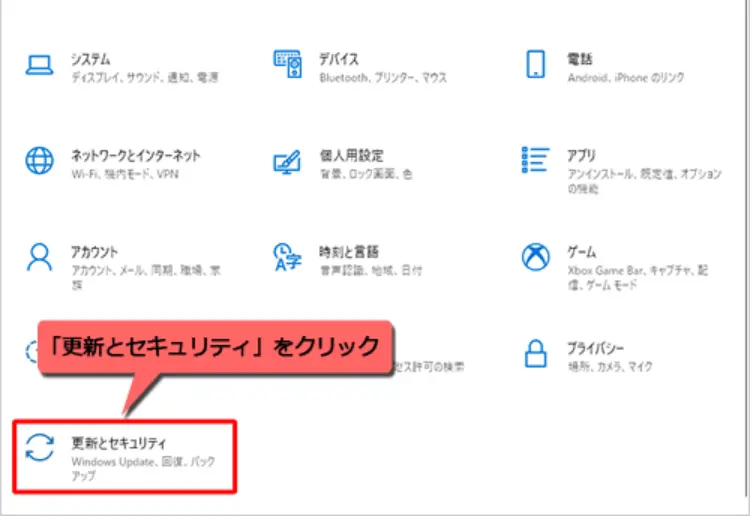Click the Wi-Fi、機内モード、VPN description
Viewport: 752px width, 516px height.
(125, 174)
